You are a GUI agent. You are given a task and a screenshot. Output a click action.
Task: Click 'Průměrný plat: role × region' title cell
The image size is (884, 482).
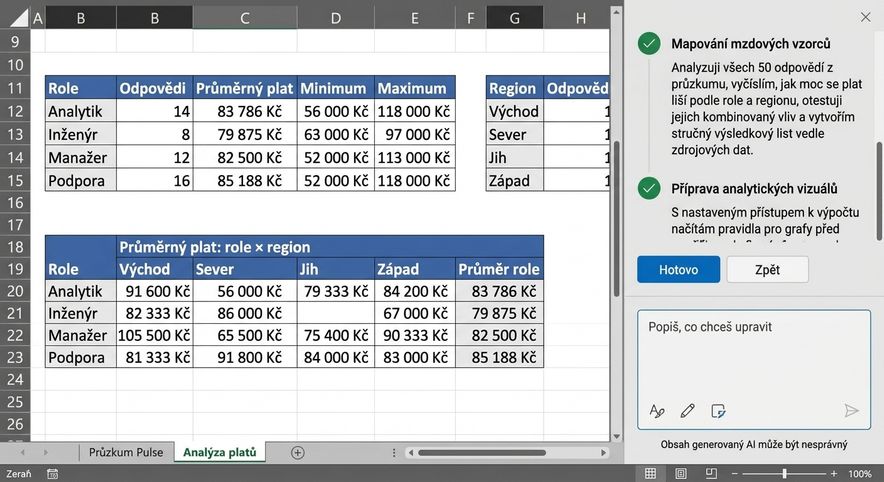click(x=330, y=247)
